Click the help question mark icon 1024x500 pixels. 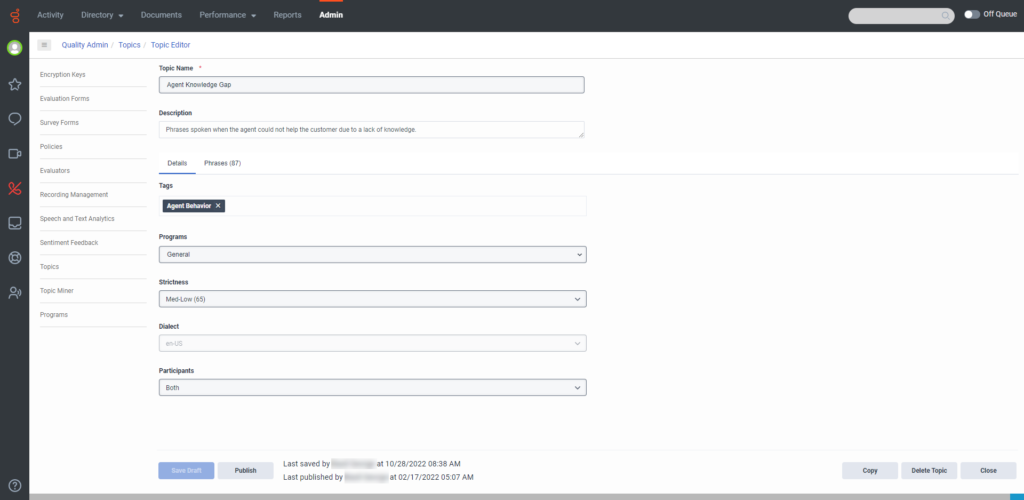pos(14,485)
